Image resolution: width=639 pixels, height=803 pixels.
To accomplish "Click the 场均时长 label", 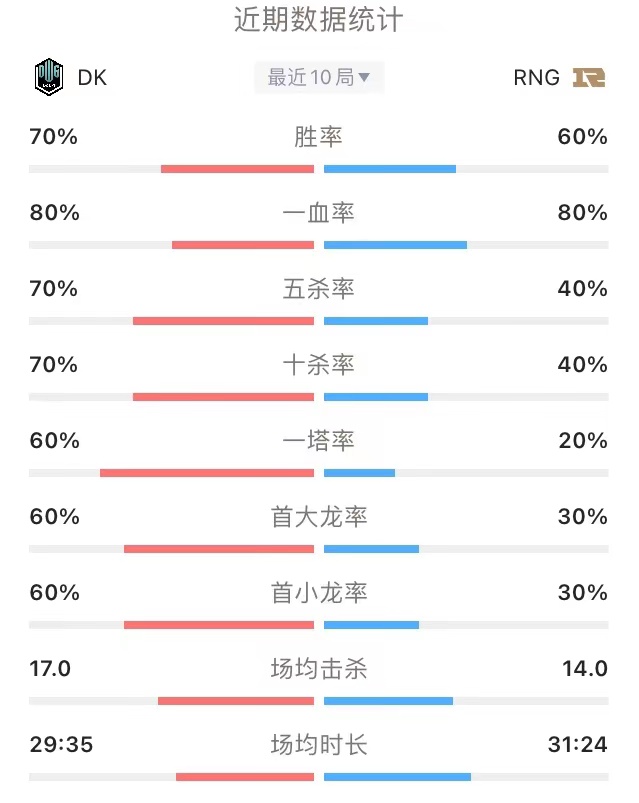I will (x=318, y=744).
